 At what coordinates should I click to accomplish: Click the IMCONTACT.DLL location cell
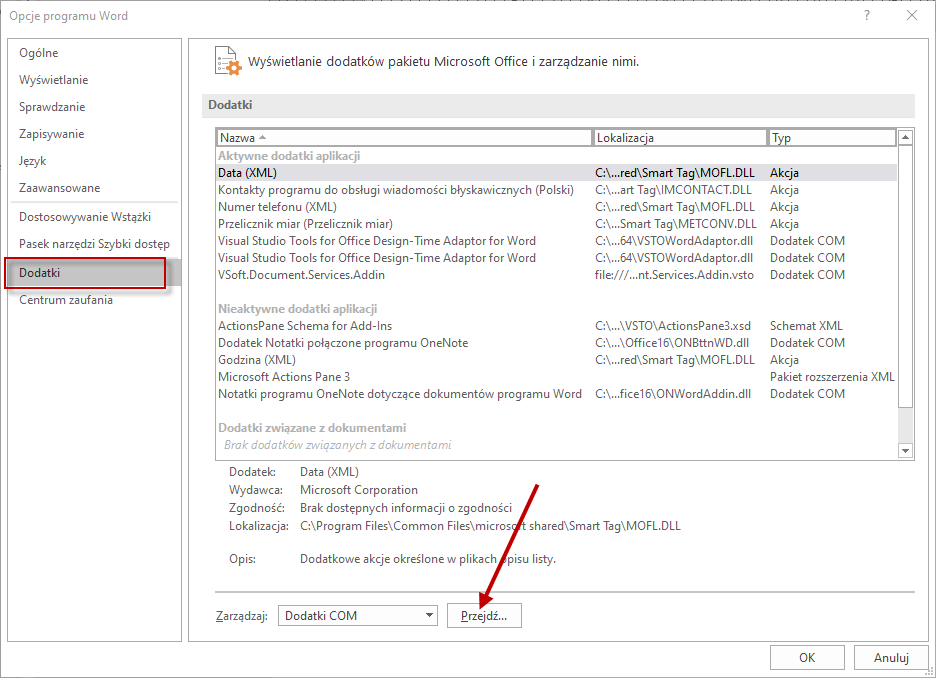tap(673, 190)
